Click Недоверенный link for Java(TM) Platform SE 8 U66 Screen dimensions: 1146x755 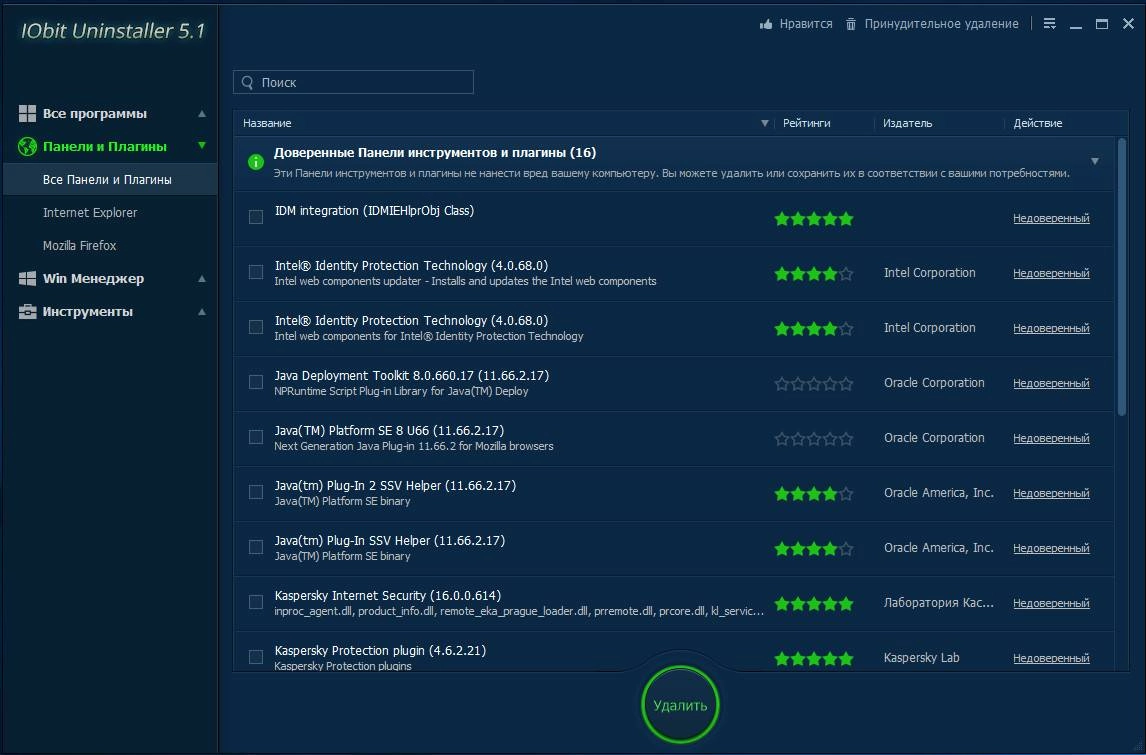coord(1051,439)
